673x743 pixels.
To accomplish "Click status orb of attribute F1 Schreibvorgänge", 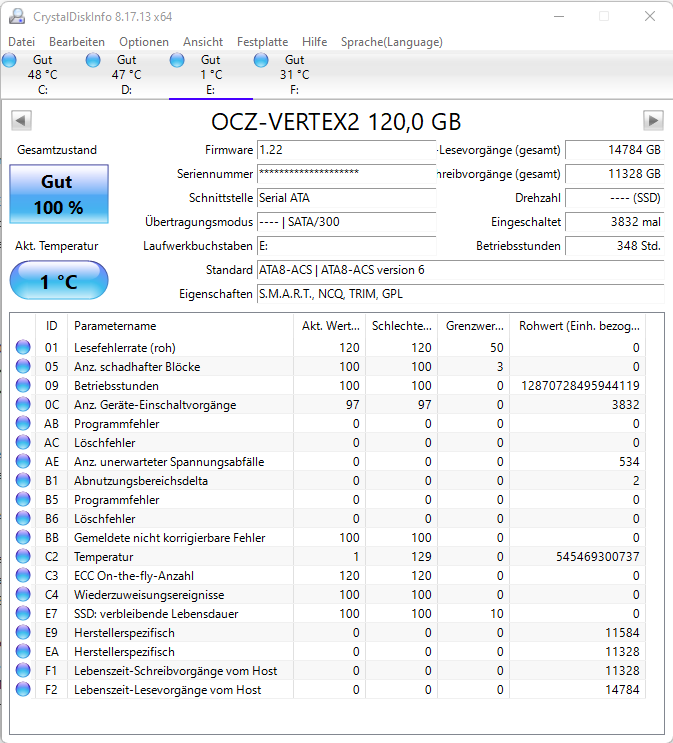I will [x=23, y=671].
